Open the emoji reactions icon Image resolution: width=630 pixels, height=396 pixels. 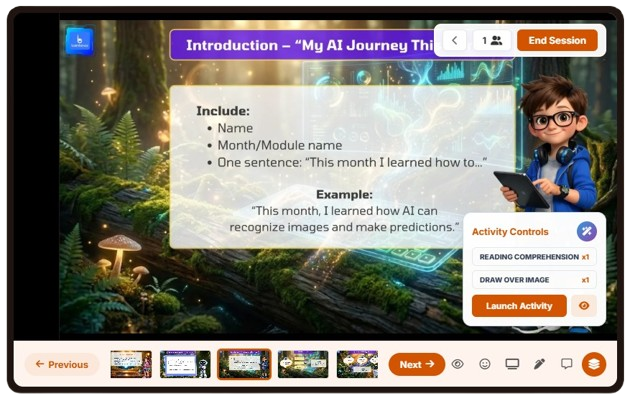click(x=485, y=364)
